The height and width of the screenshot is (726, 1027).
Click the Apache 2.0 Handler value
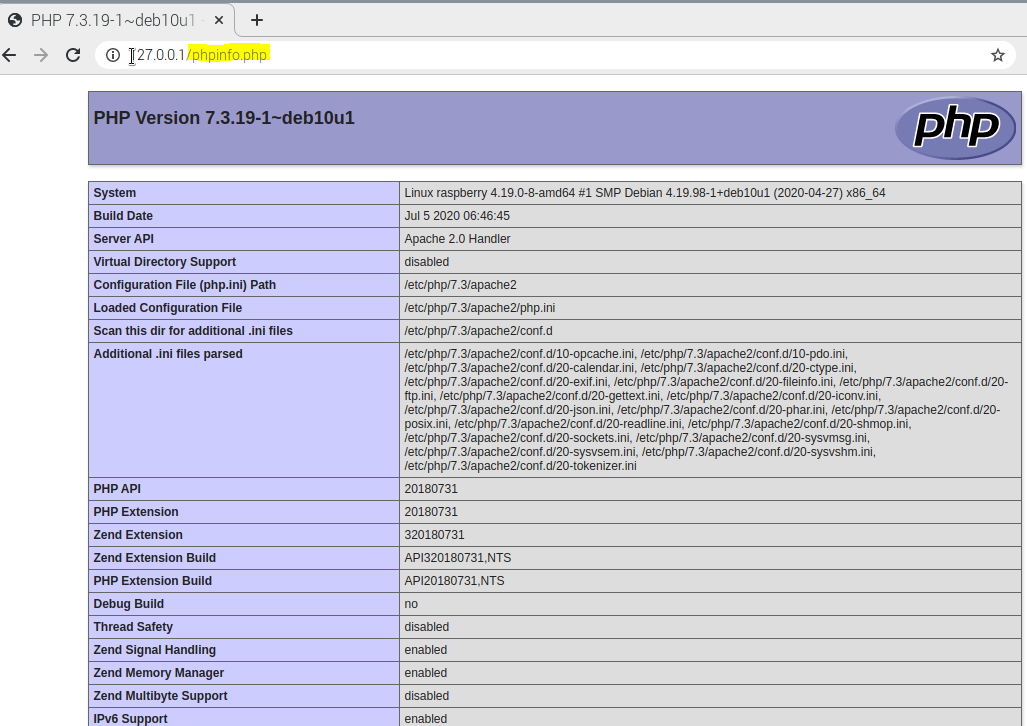coord(457,239)
